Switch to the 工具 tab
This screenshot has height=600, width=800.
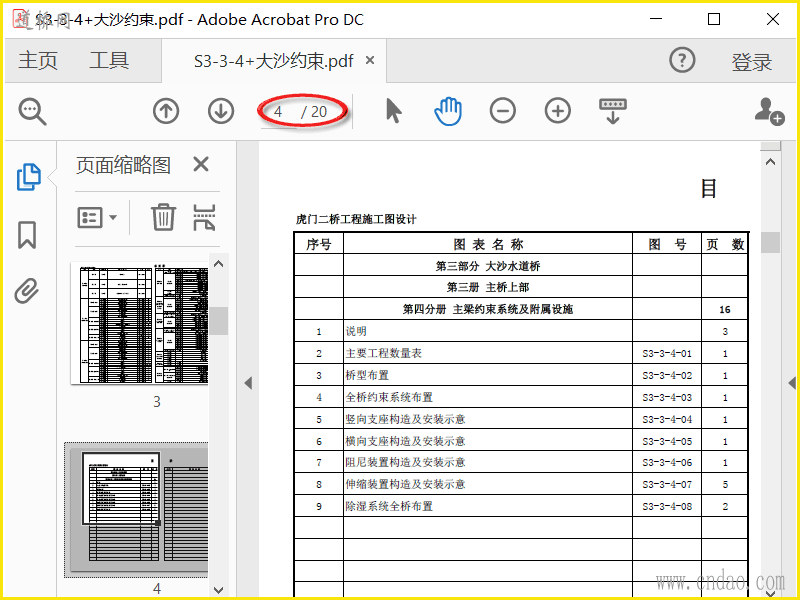pos(109,60)
